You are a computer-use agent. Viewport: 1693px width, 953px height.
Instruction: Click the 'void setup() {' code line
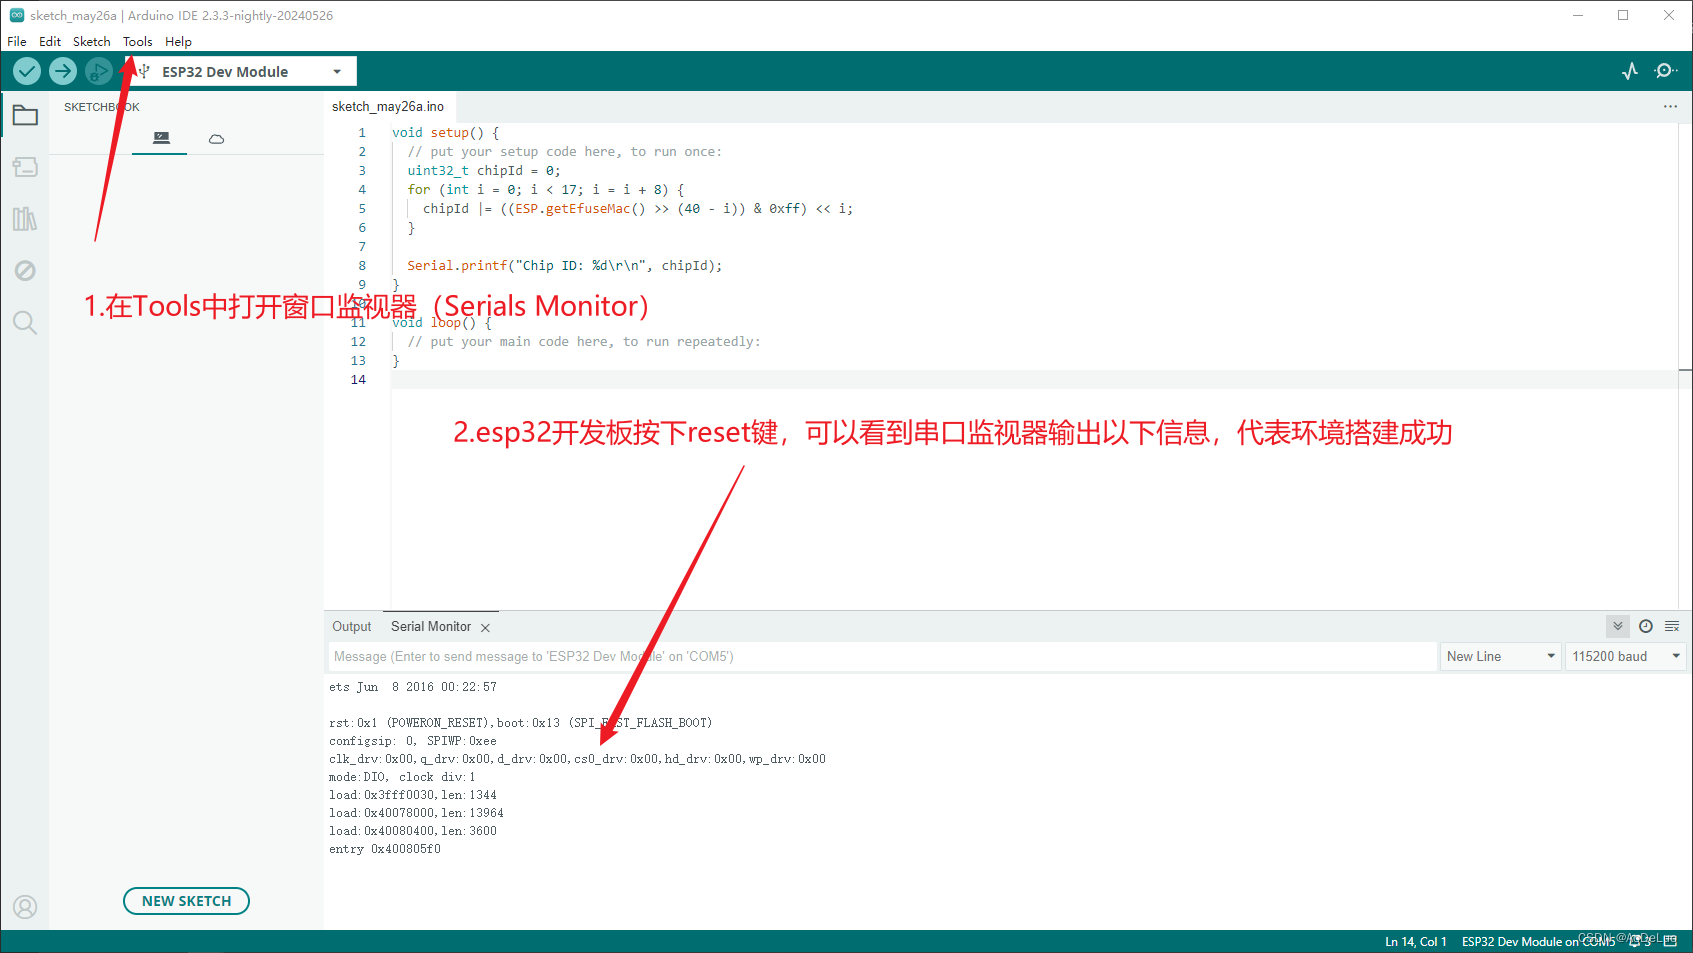tap(445, 133)
